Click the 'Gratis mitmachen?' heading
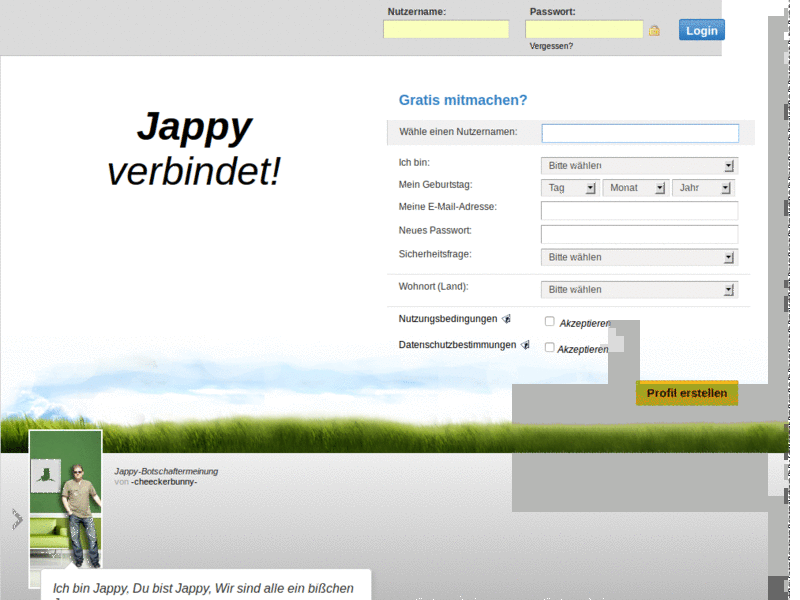Screen dimensions: 800x600 pyautogui.click(x=463, y=100)
